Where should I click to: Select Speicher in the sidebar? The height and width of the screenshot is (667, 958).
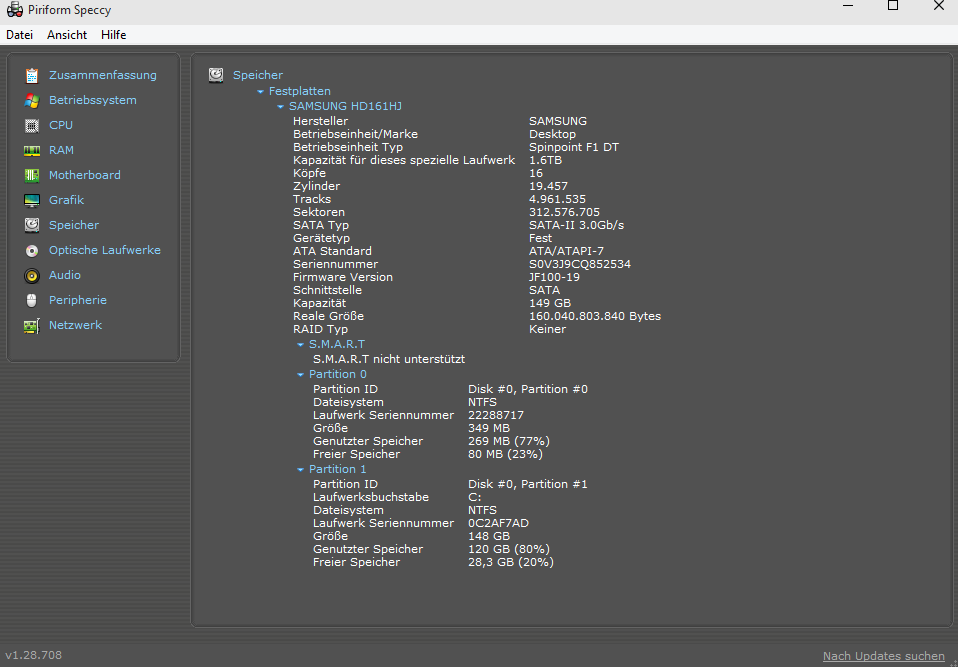point(74,225)
